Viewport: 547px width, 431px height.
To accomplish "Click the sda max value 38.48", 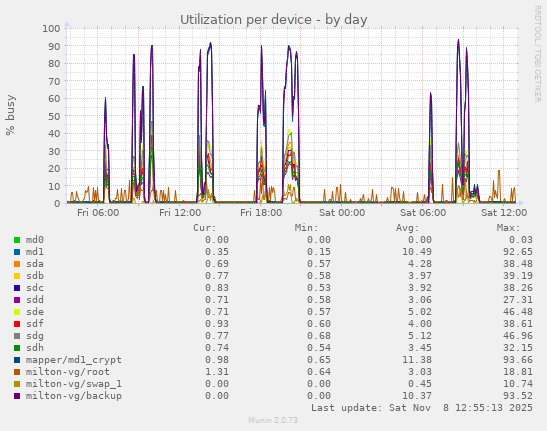I will [x=518, y=264].
